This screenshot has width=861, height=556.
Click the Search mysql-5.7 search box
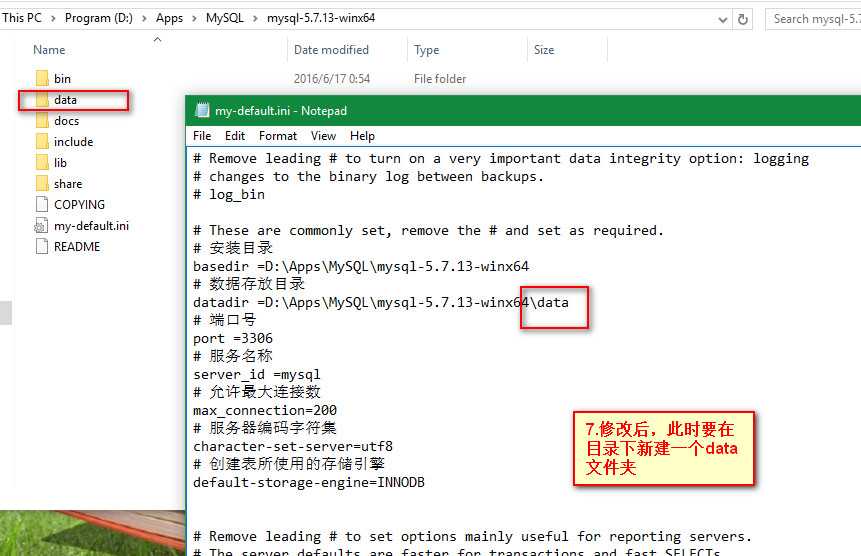click(814, 19)
